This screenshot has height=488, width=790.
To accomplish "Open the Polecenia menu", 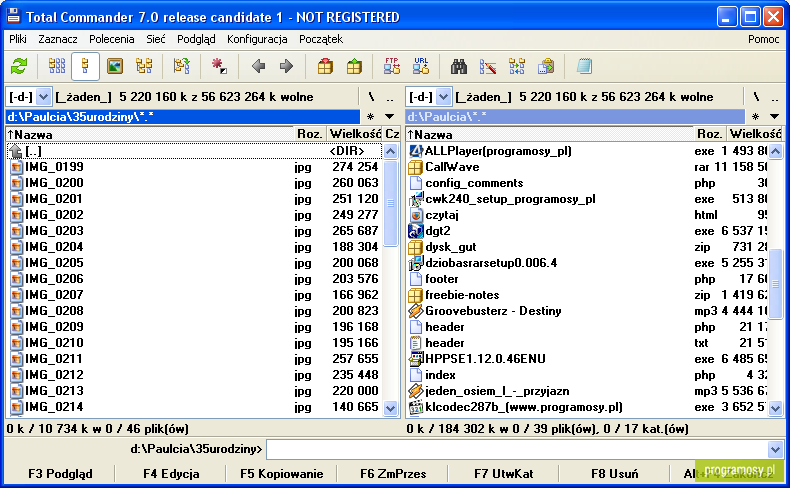I will coord(112,39).
